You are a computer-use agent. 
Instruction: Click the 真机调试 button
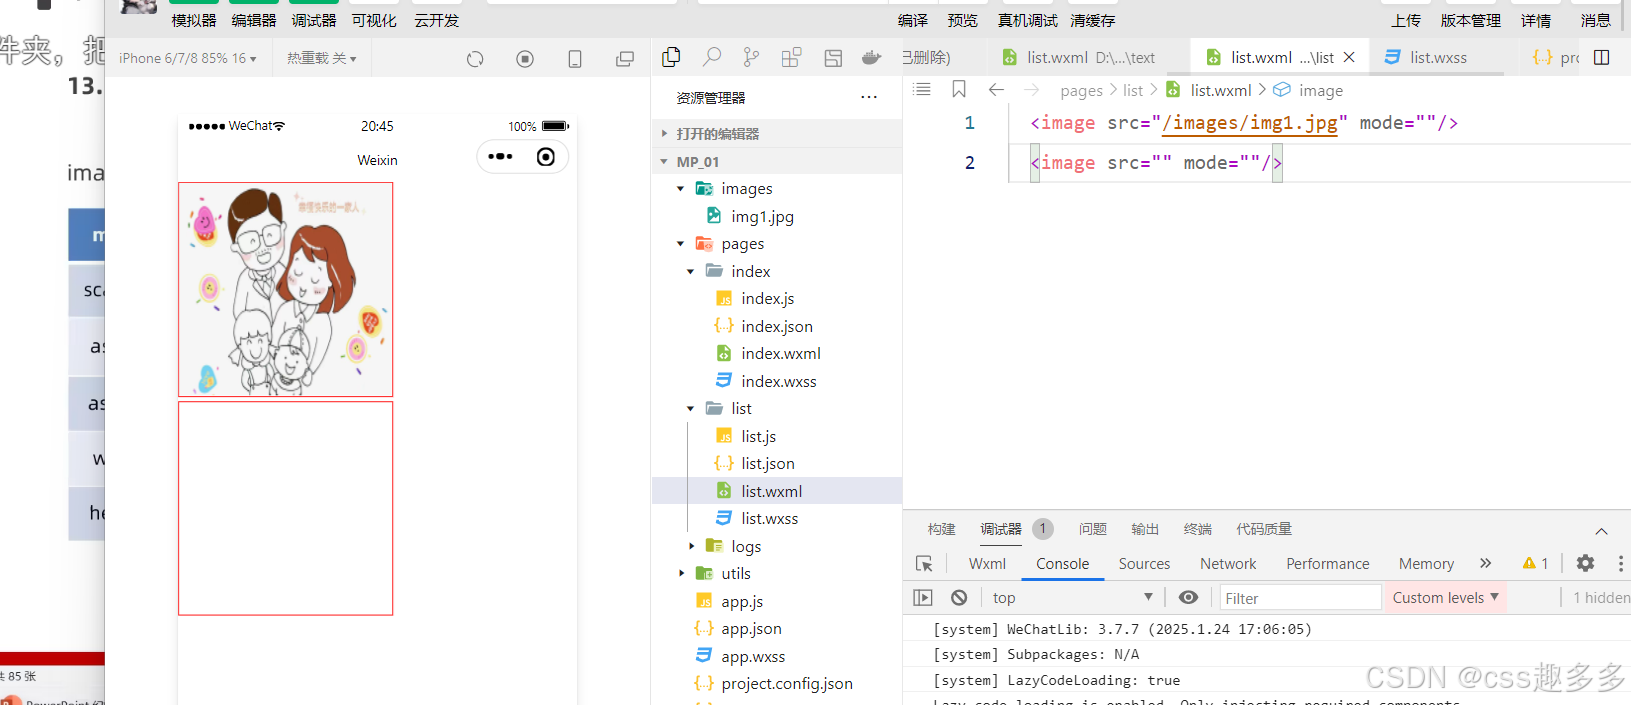point(1027,20)
